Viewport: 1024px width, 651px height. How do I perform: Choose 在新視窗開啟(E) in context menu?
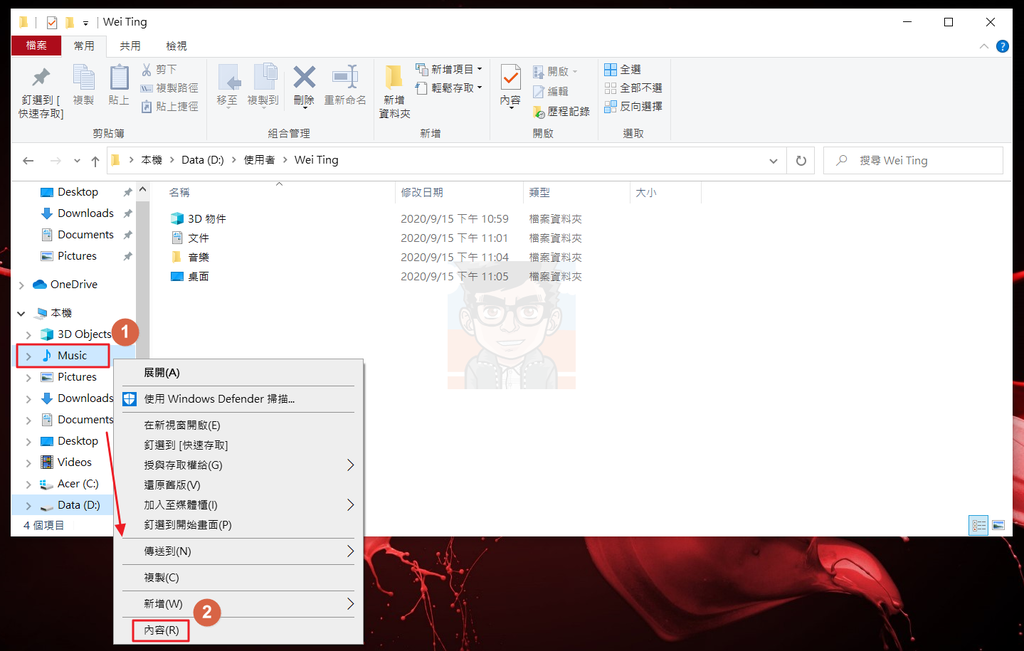click(x=238, y=425)
